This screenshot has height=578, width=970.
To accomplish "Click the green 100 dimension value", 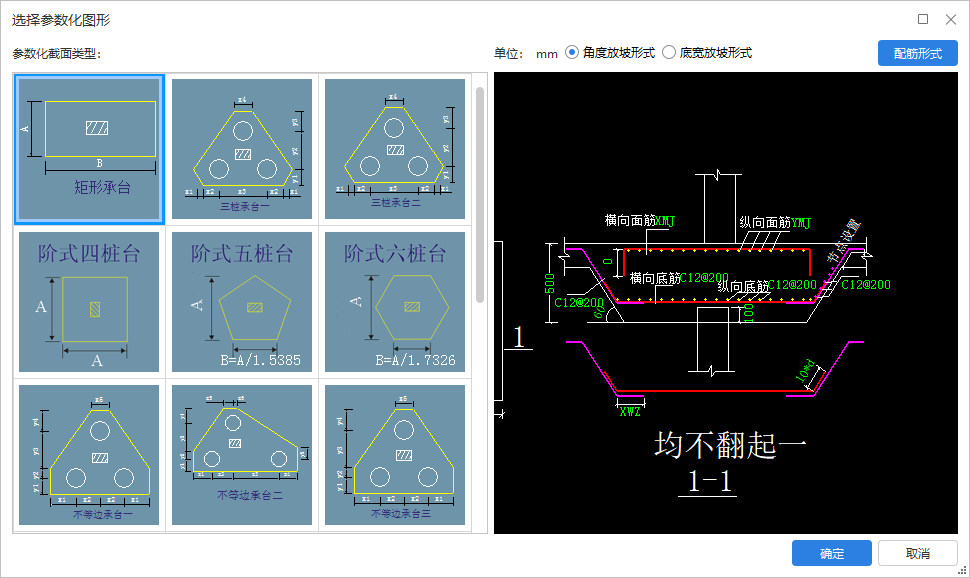I will [x=749, y=313].
